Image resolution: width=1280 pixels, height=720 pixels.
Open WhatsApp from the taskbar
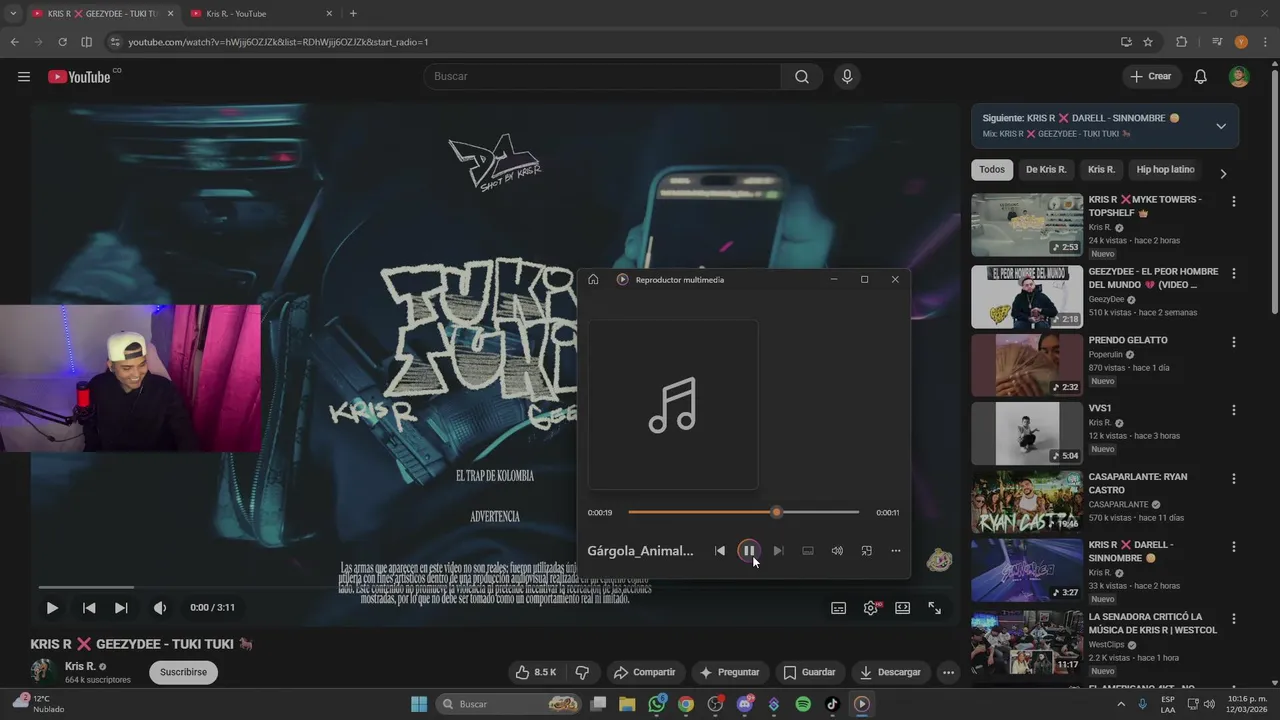click(x=657, y=704)
